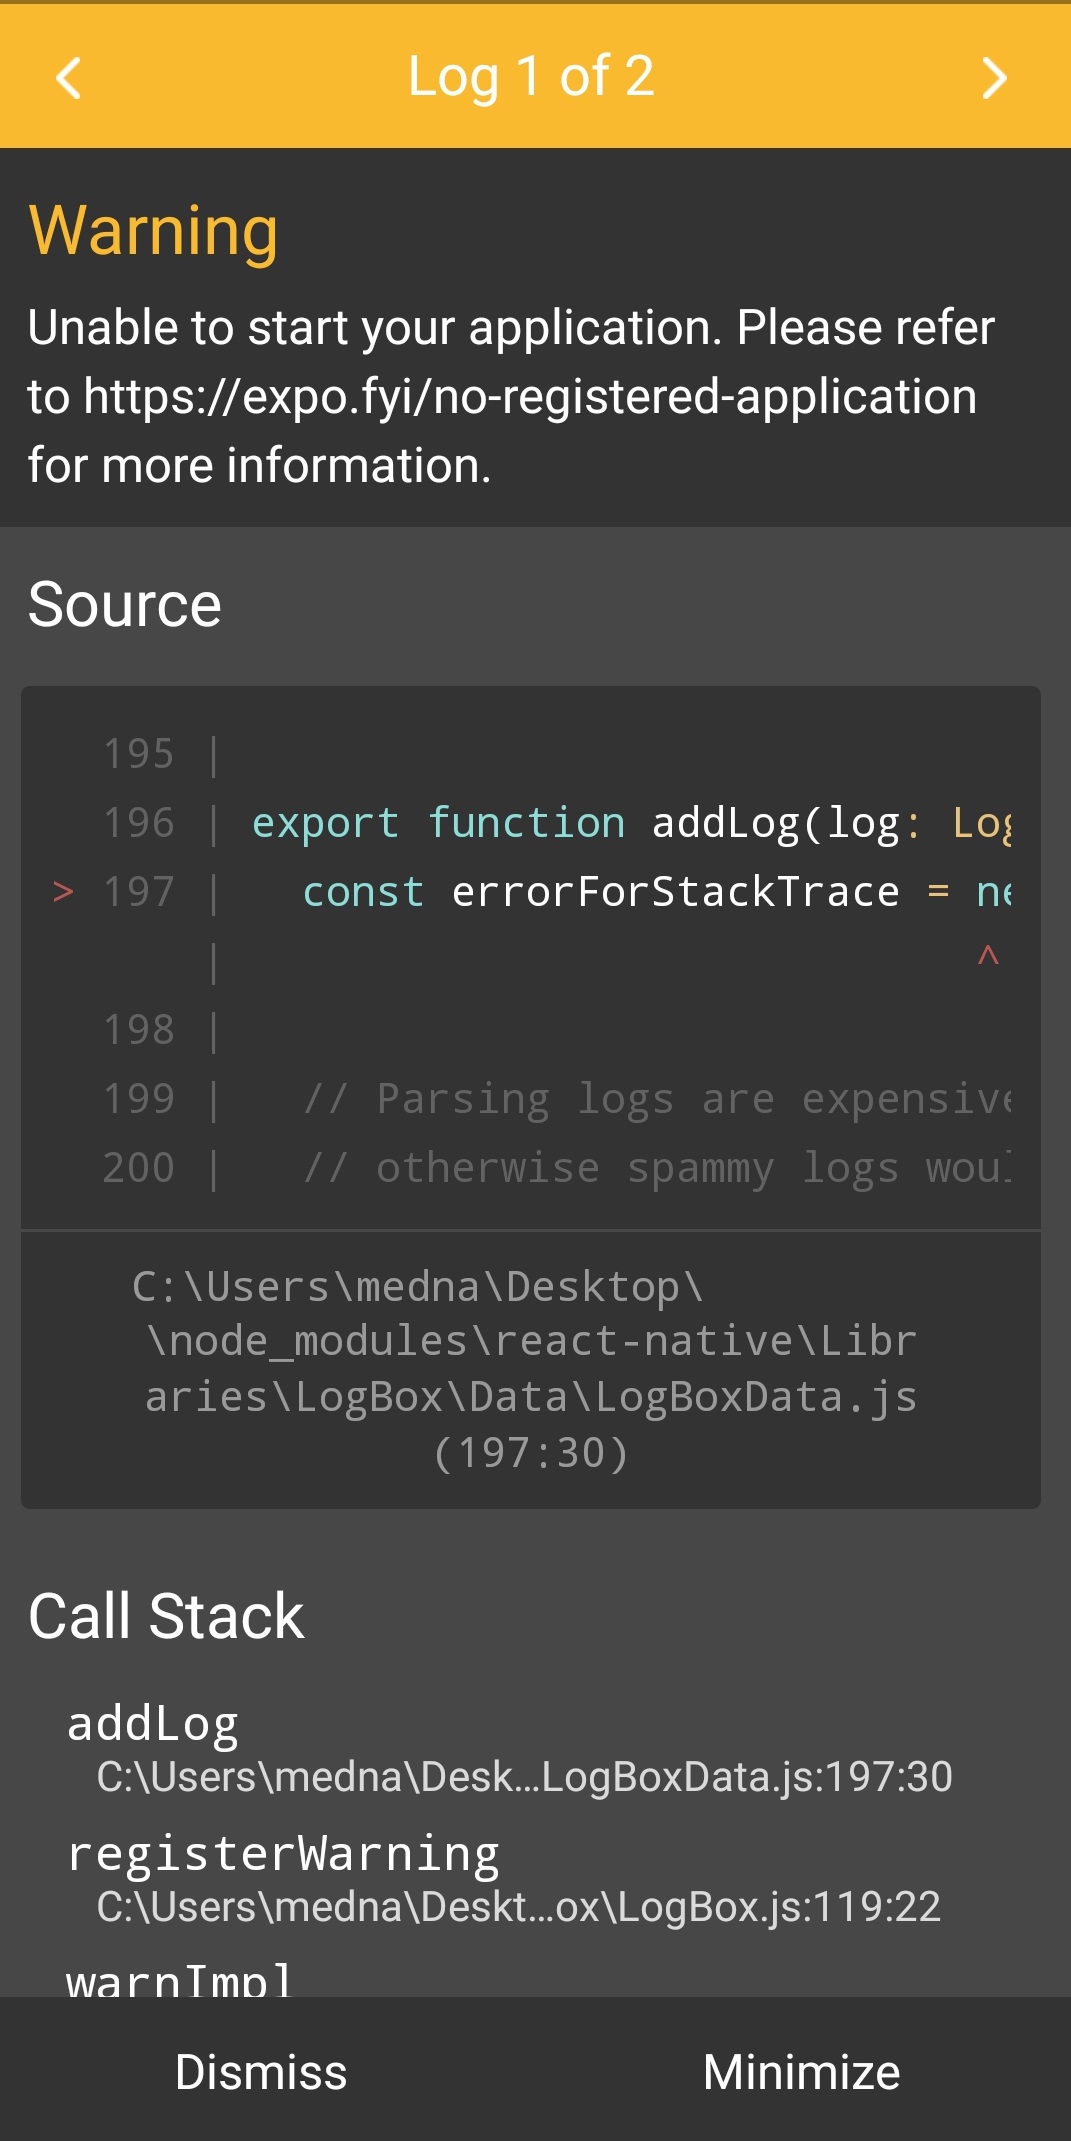Screen dimensions: 1071x2141
Task: Go to next log with right chevron
Action: tap(993, 77)
